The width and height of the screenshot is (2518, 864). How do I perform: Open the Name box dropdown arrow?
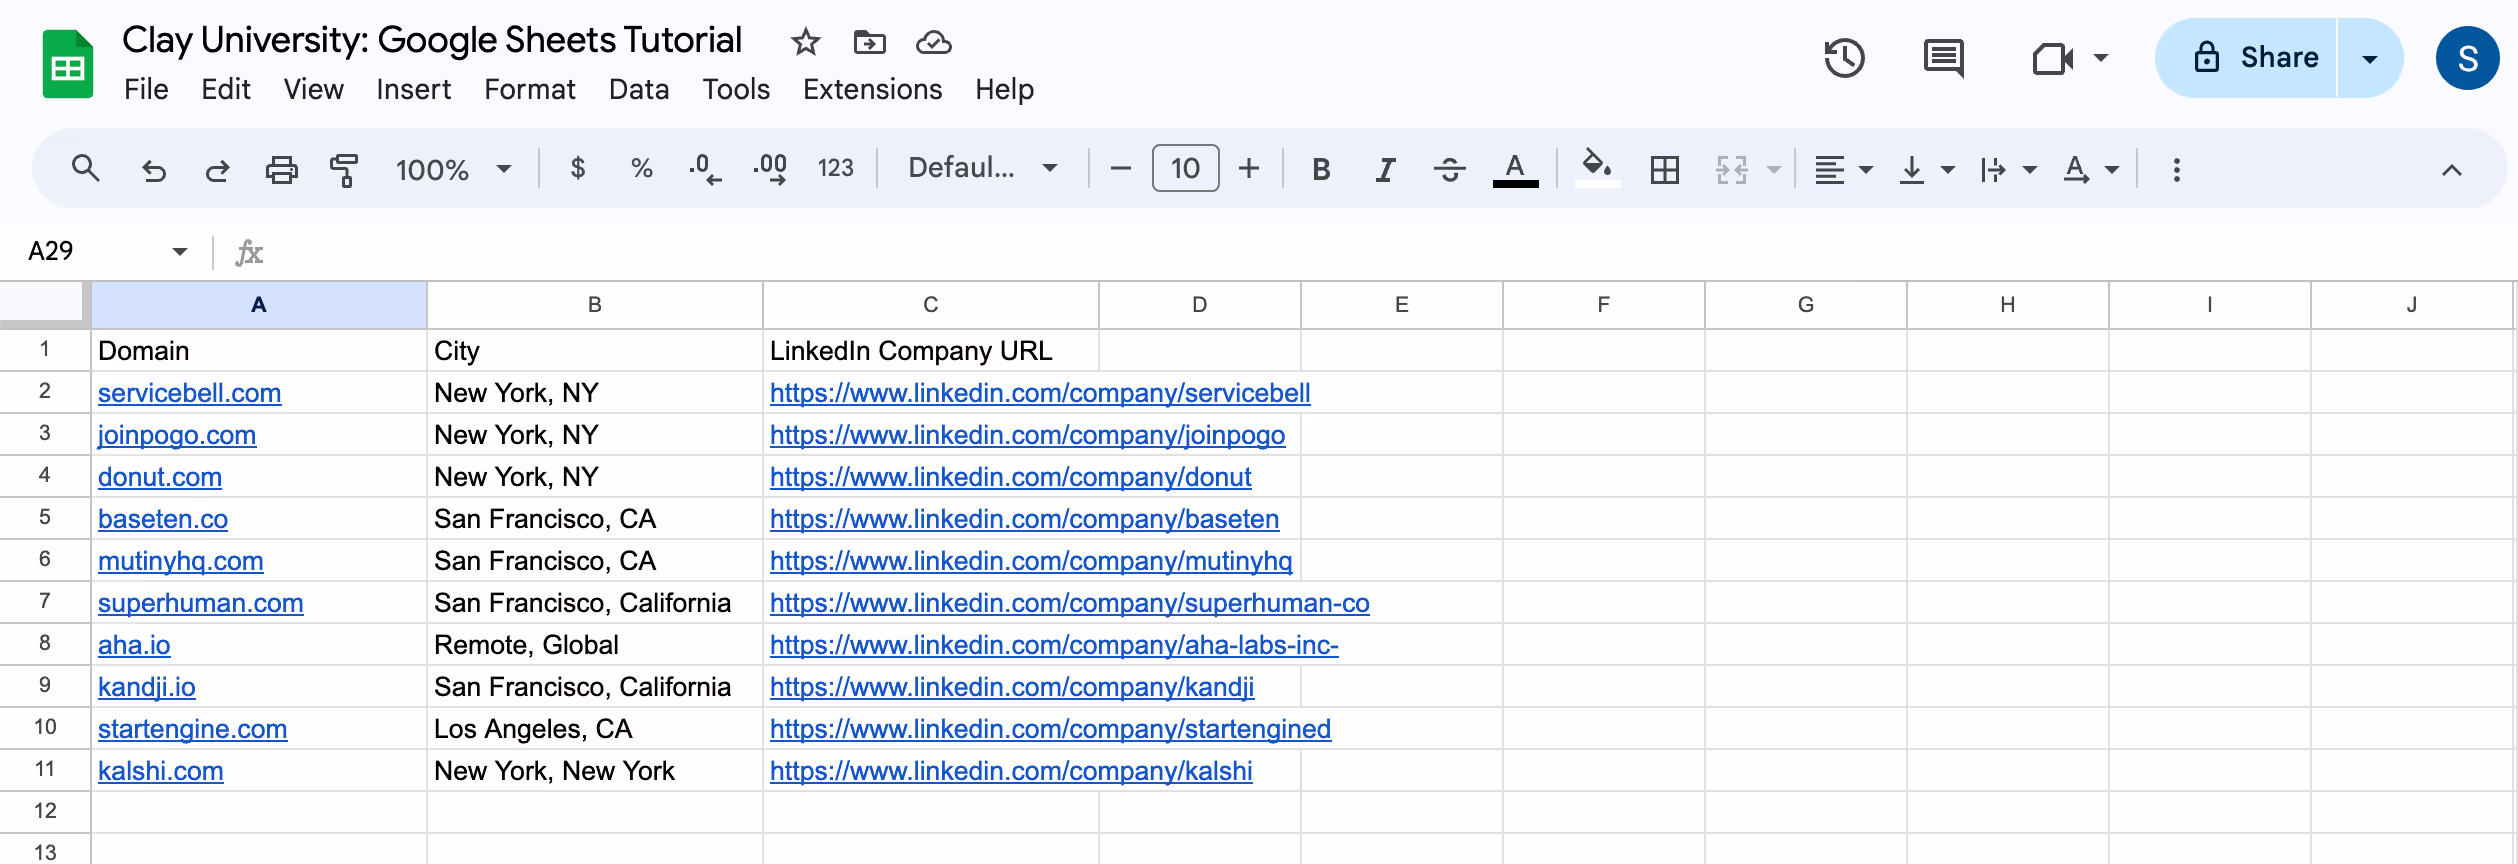pyautogui.click(x=180, y=251)
